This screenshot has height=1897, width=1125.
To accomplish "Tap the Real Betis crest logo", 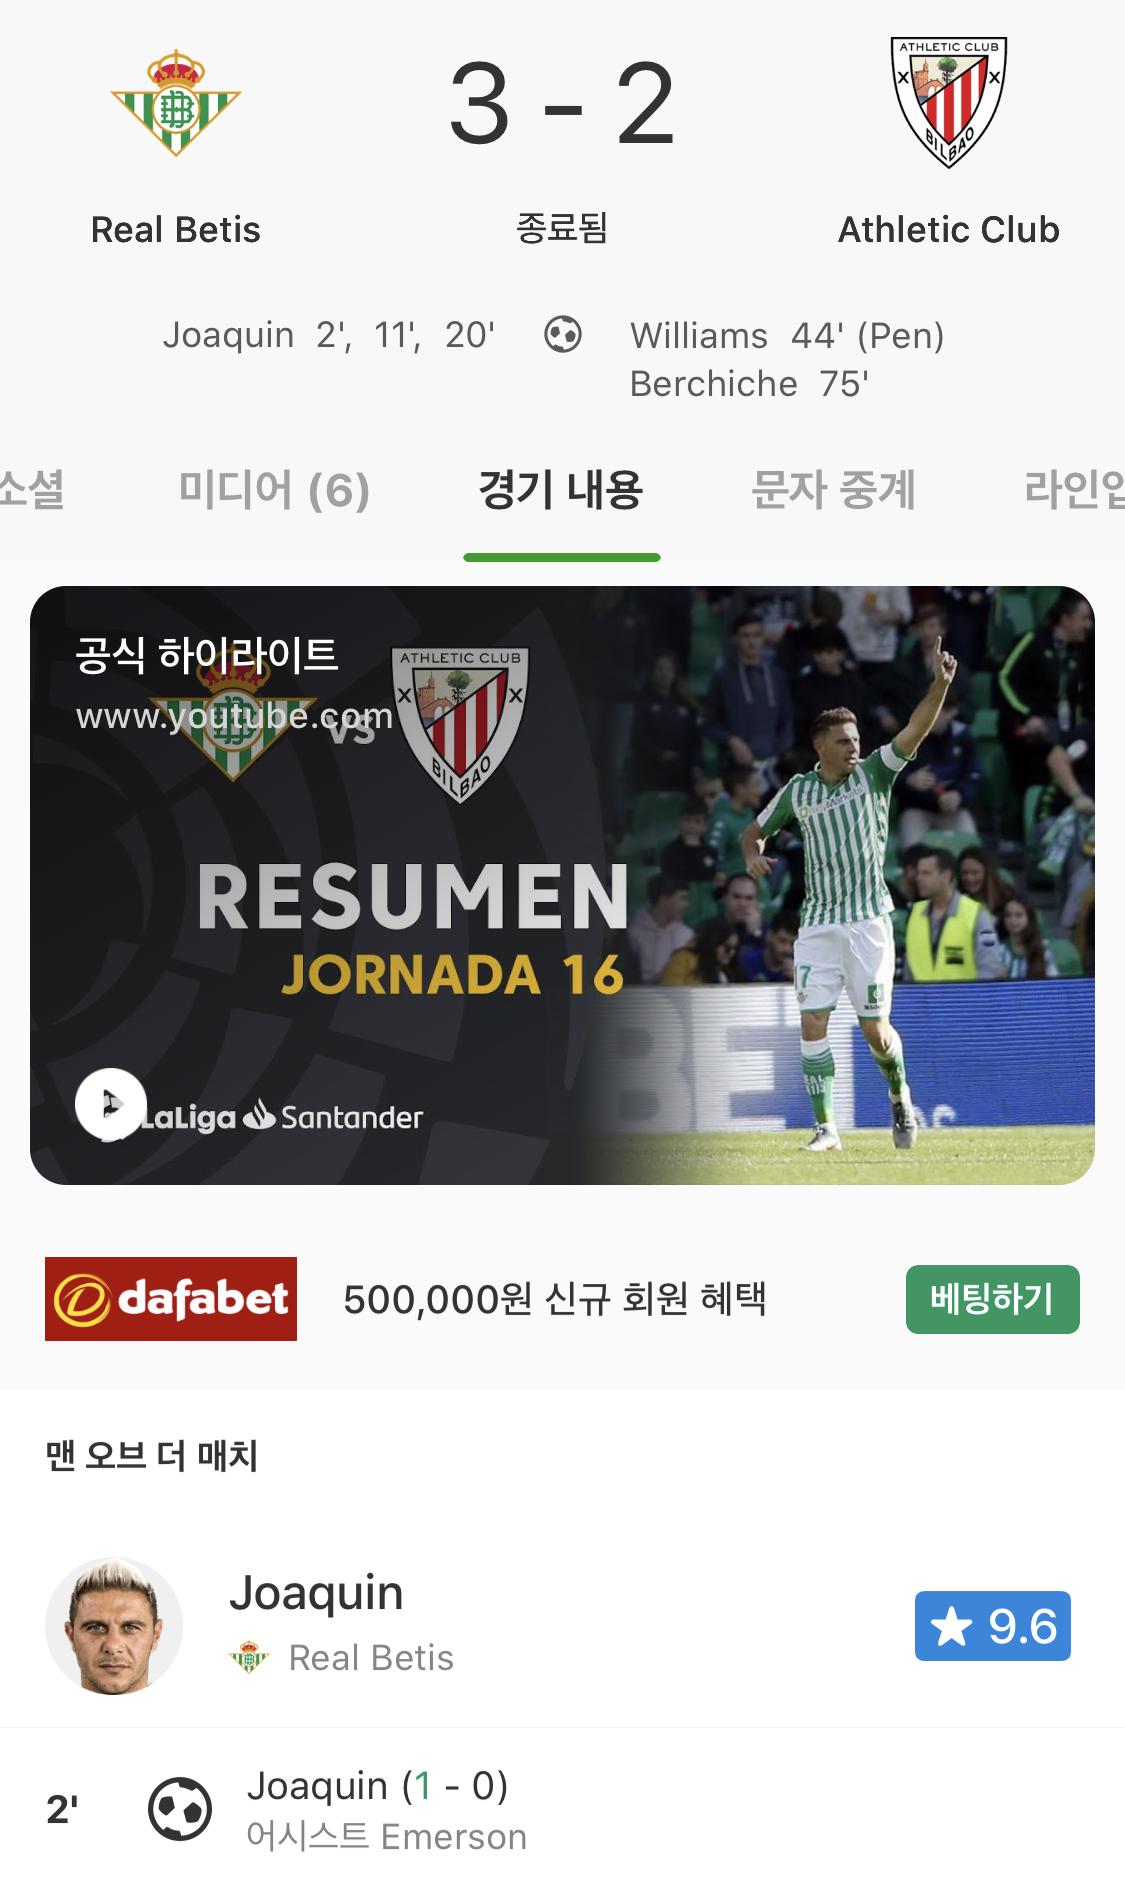I will point(176,103).
